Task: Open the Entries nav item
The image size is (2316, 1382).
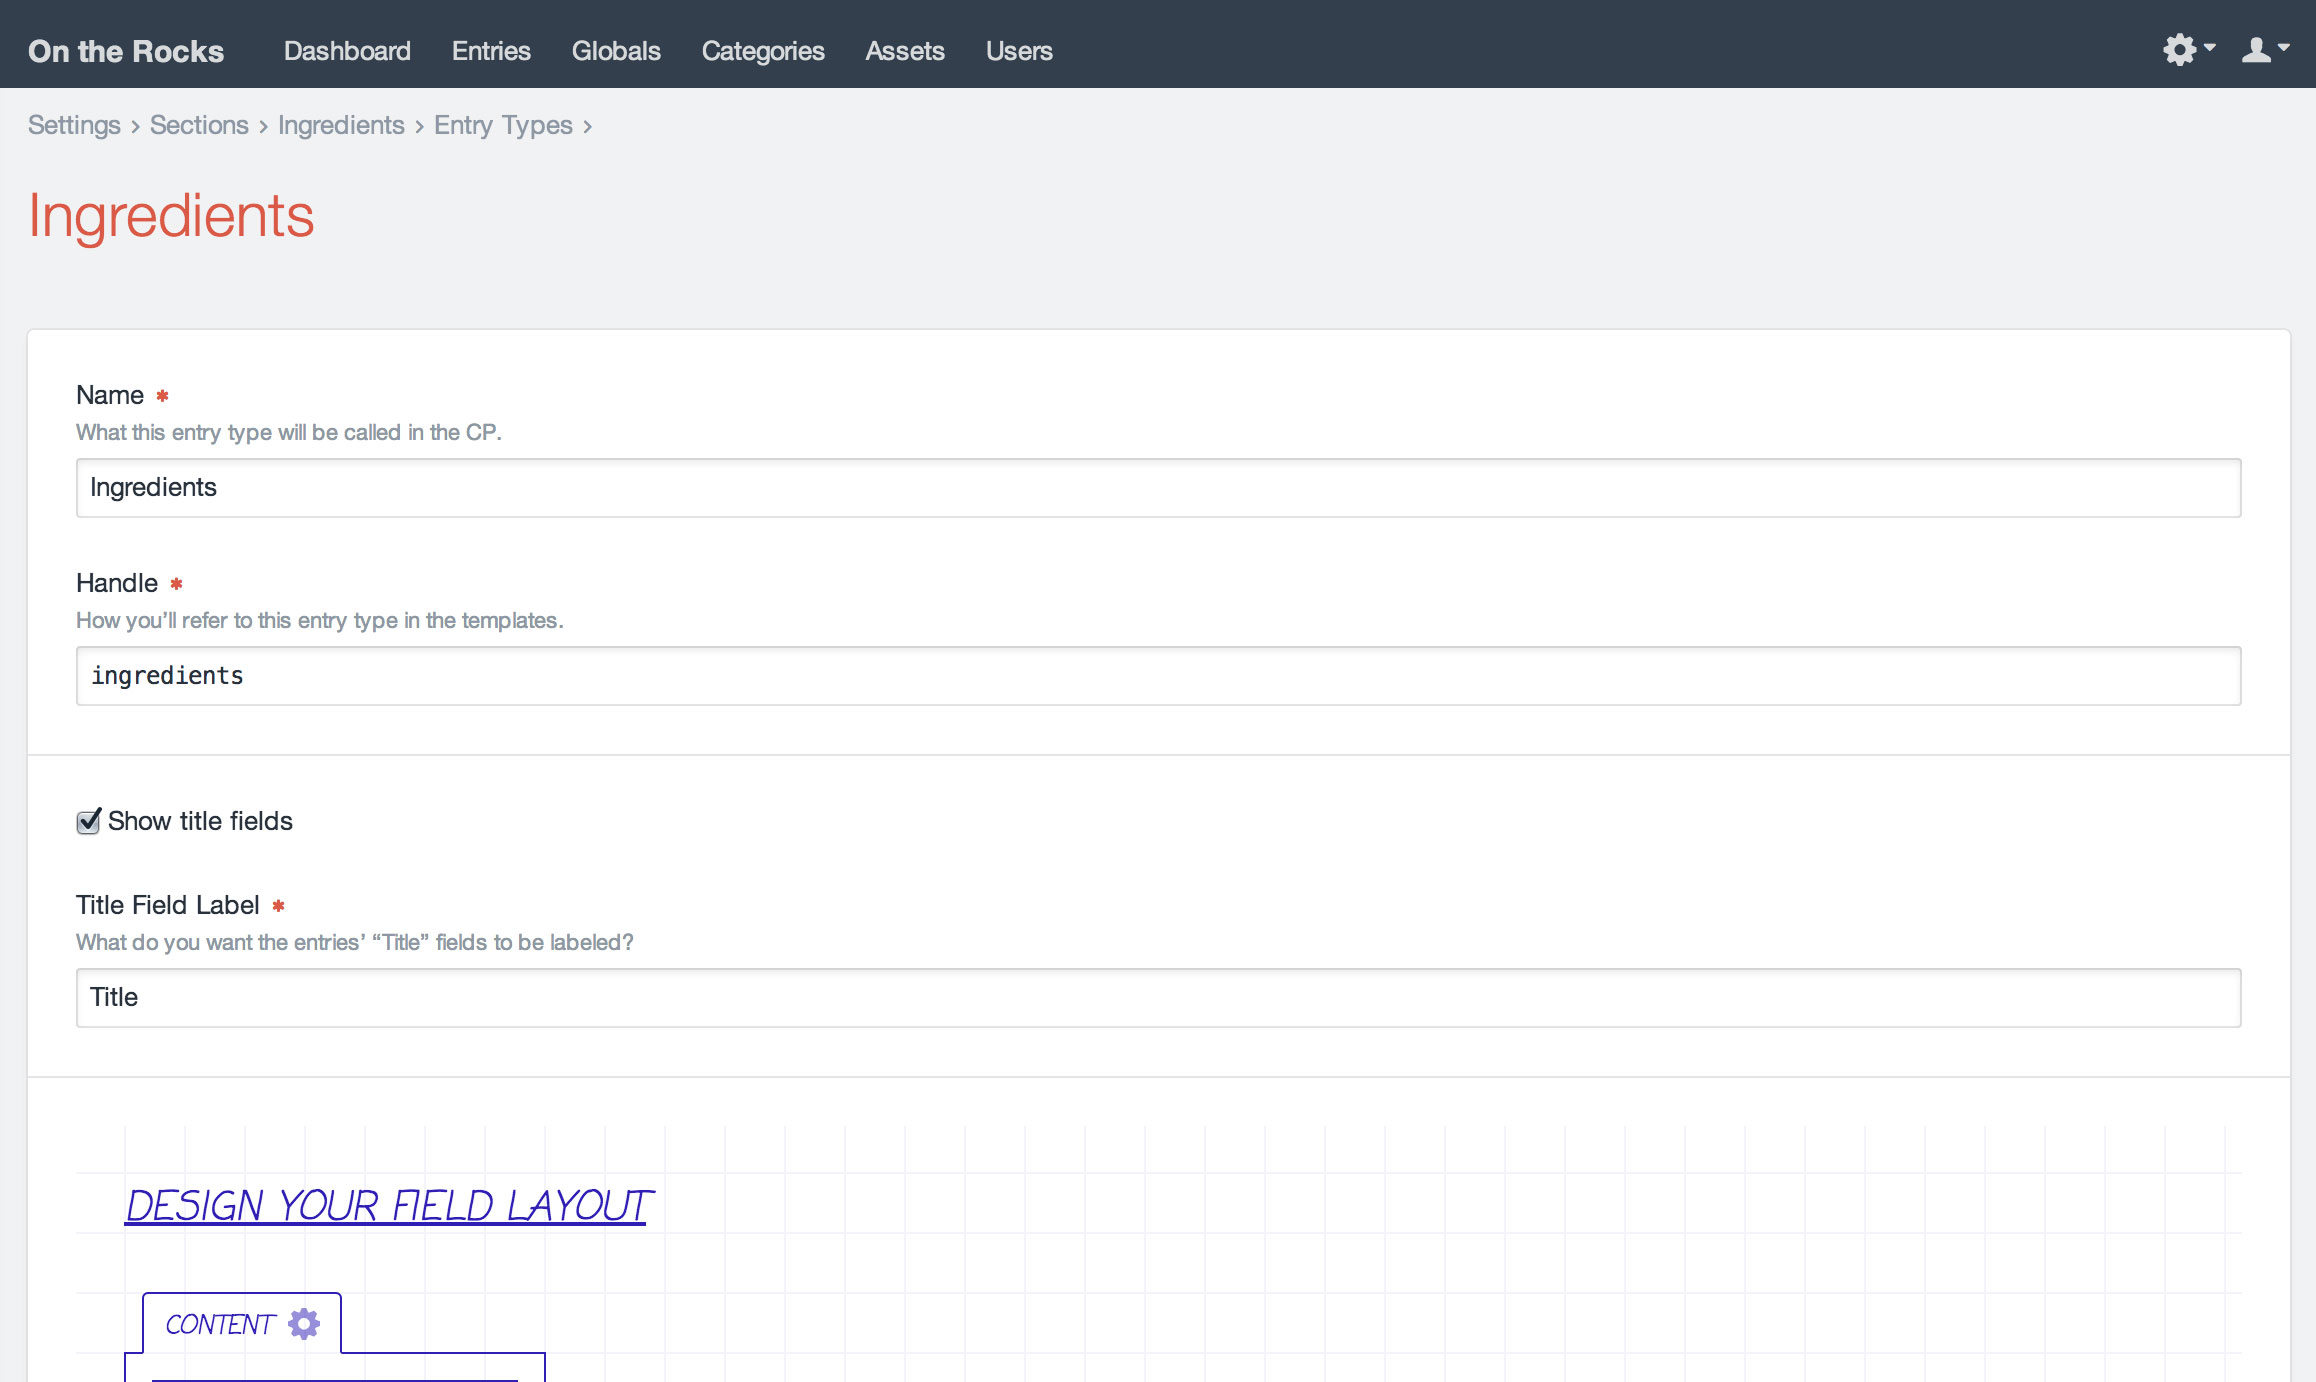Action: [x=491, y=51]
